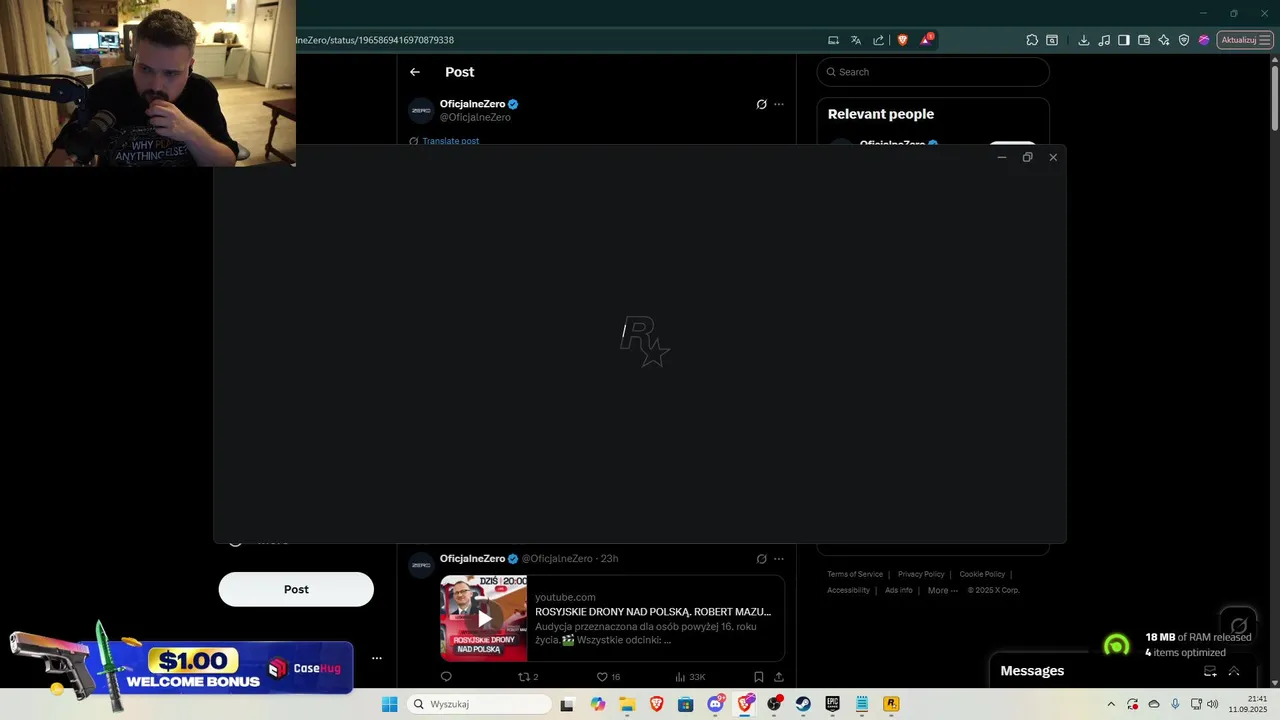Viewport: 1280px width, 720px height.
Task: Open youtube.com link card title
Action: [653, 611]
